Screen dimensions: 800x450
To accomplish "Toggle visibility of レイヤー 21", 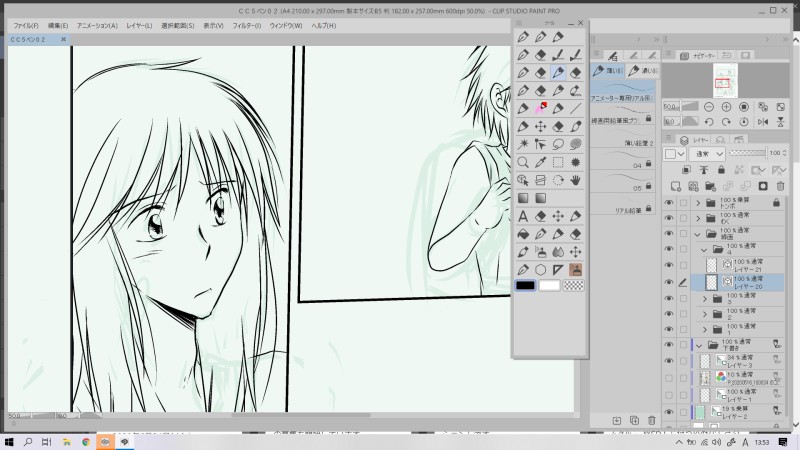I will (x=668, y=265).
